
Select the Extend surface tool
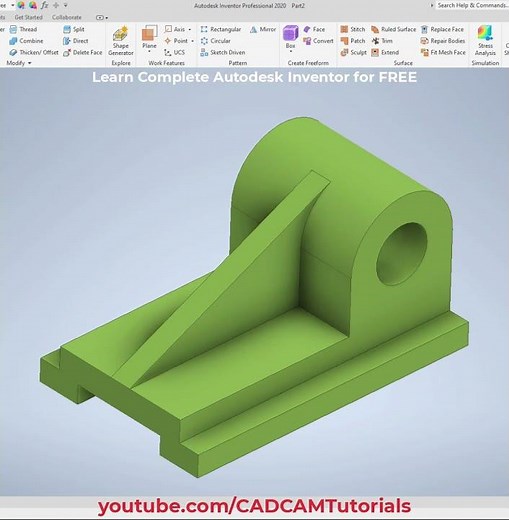click(385, 52)
